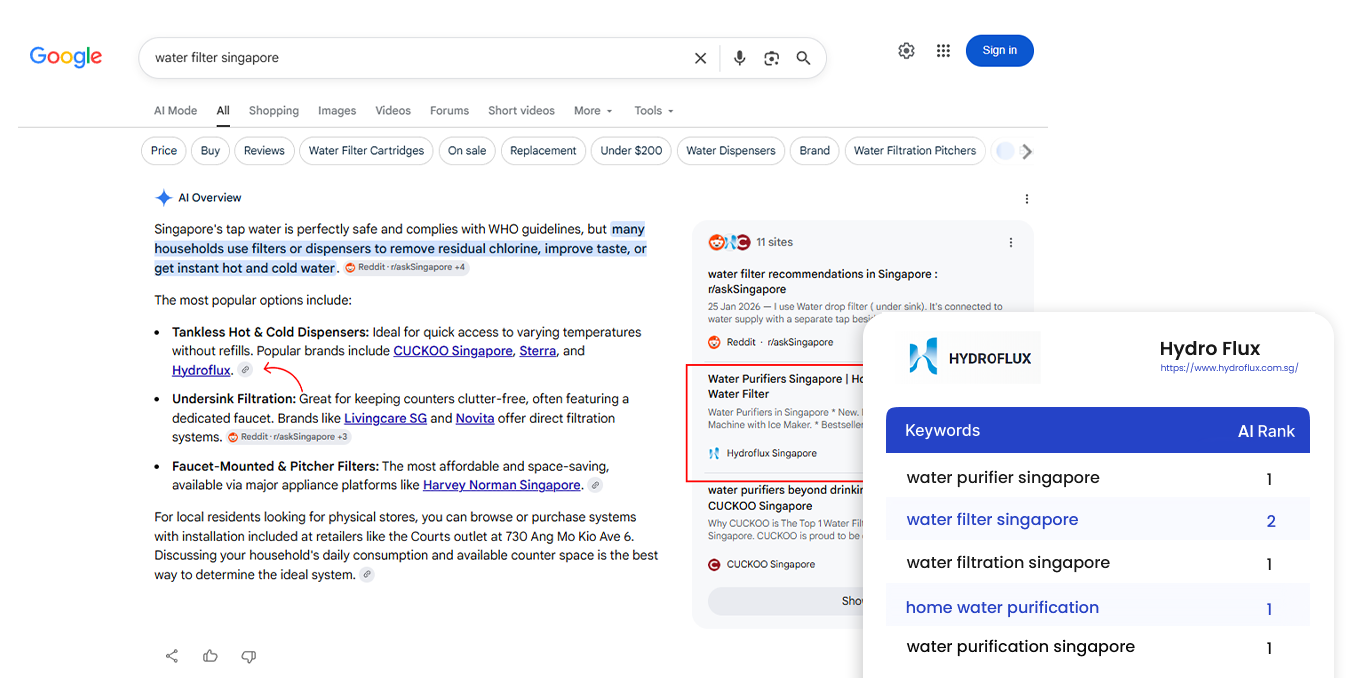Image resolution: width=1352 pixels, height=678 pixels.
Task: Select the Price filter chip
Action: click(164, 151)
